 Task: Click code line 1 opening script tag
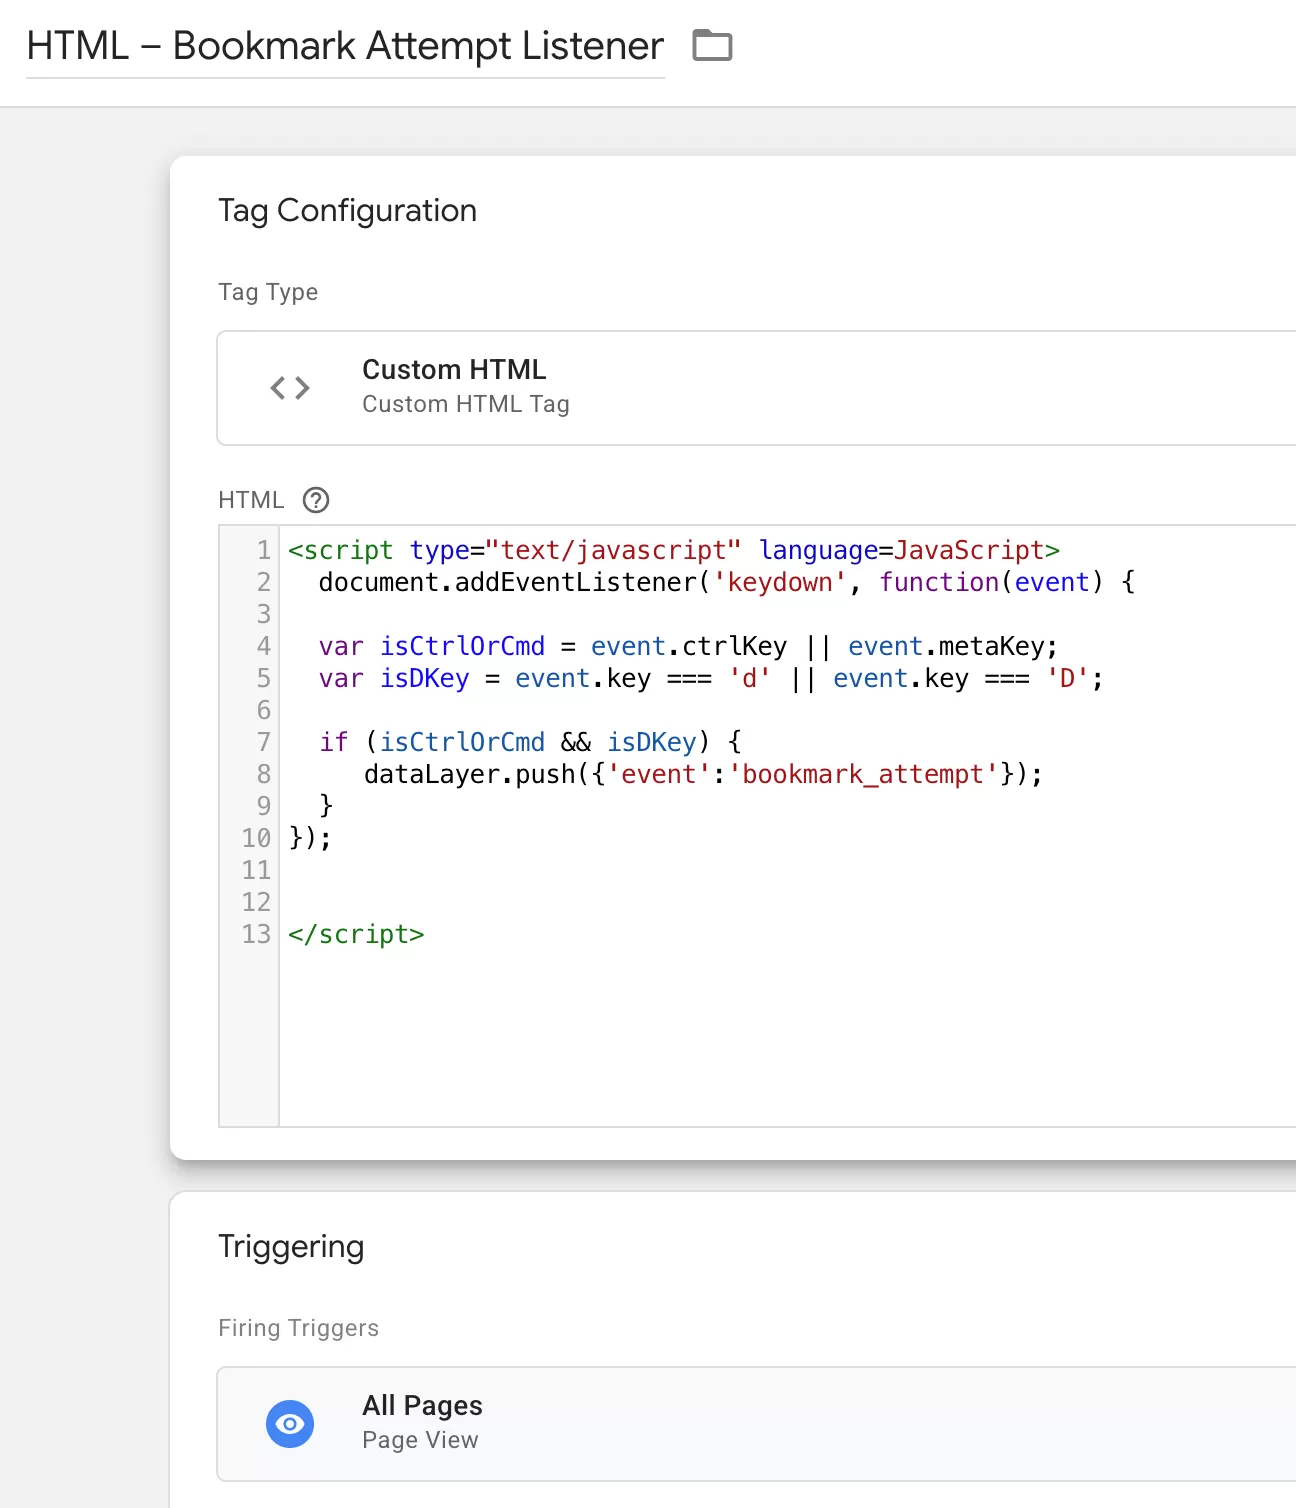click(x=673, y=550)
